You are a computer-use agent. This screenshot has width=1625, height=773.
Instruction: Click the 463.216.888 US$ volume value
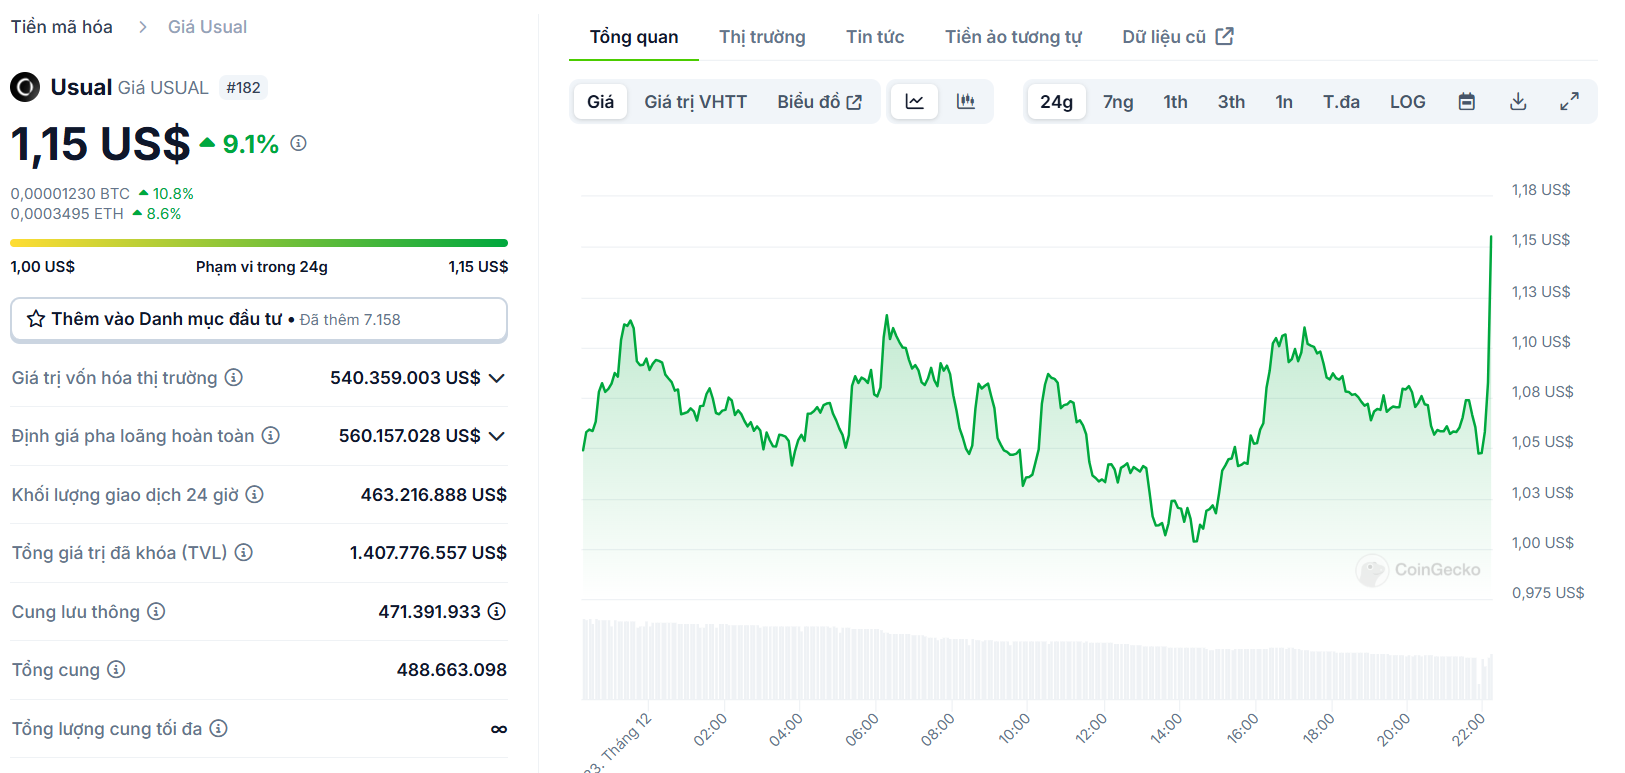(x=434, y=494)
